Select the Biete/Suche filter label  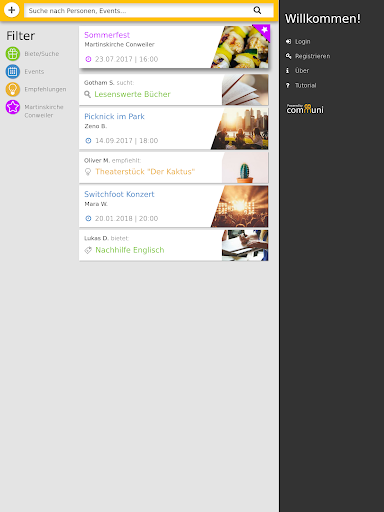coord(42,54)
